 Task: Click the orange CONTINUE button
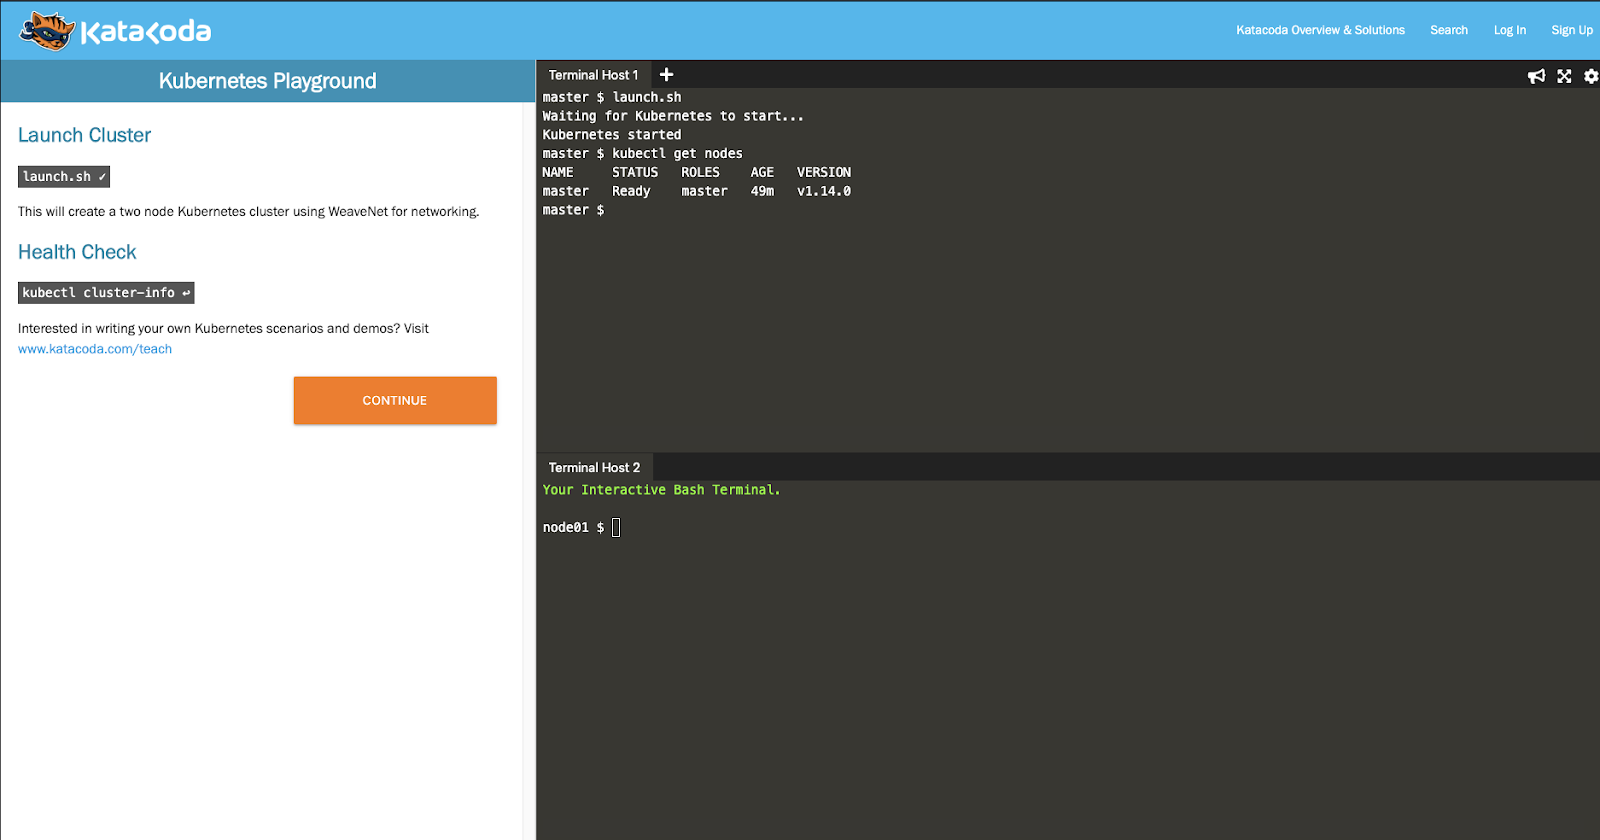(x=395, y=400)
